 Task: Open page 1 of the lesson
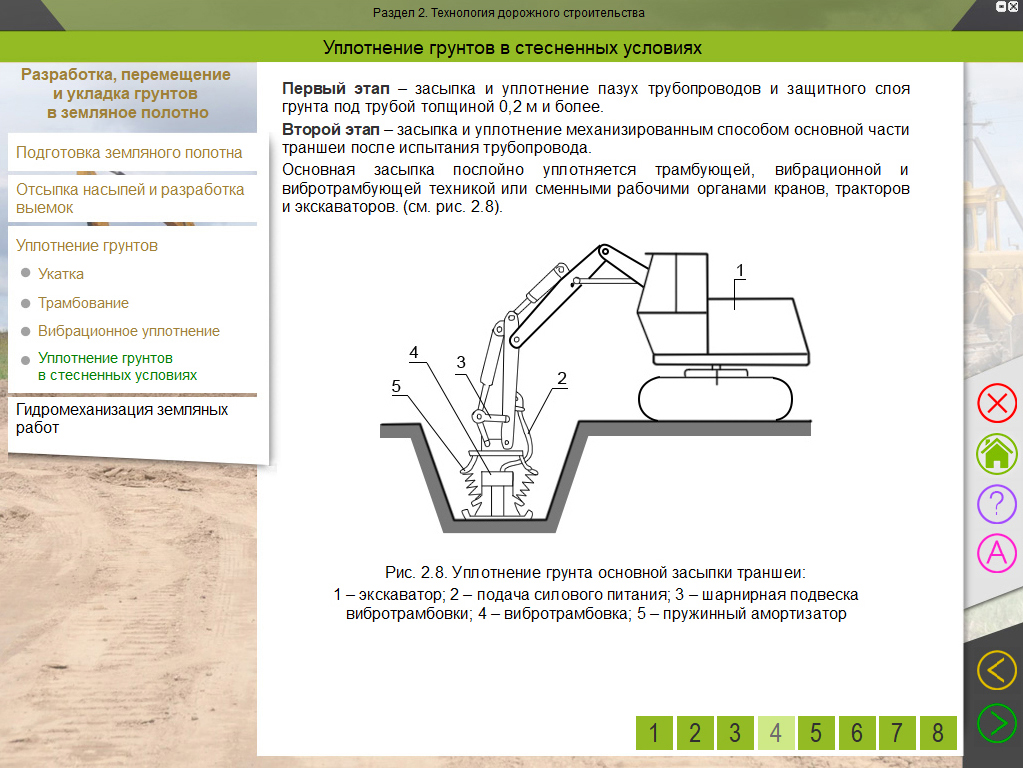tap(654, 733)
